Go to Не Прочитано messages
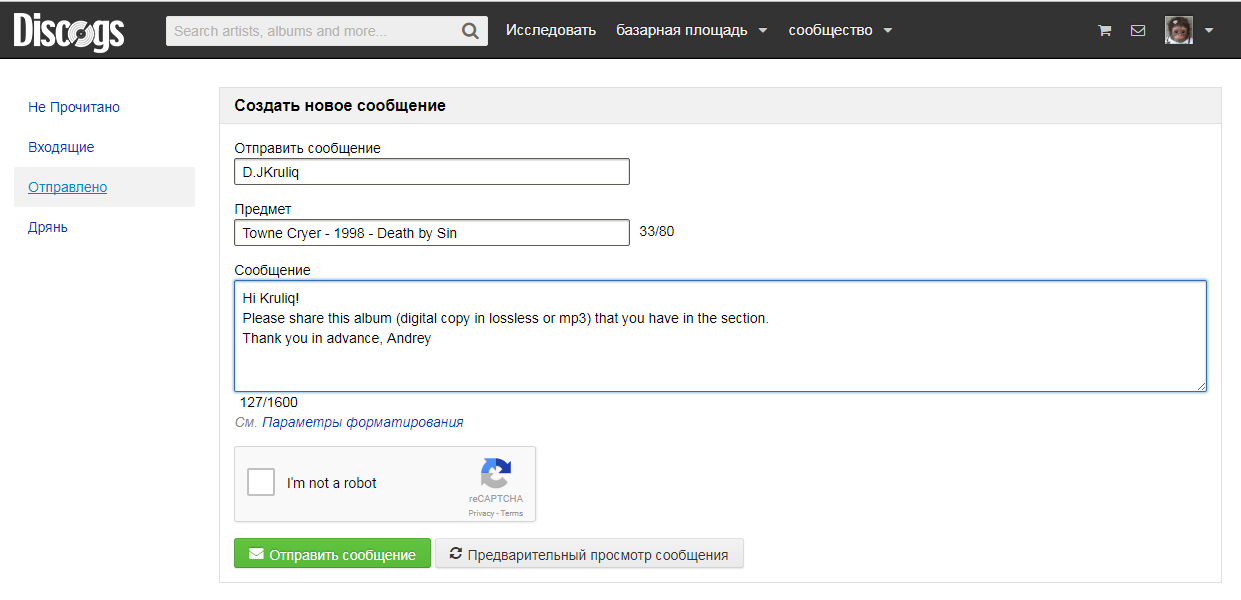 [74, 107]
